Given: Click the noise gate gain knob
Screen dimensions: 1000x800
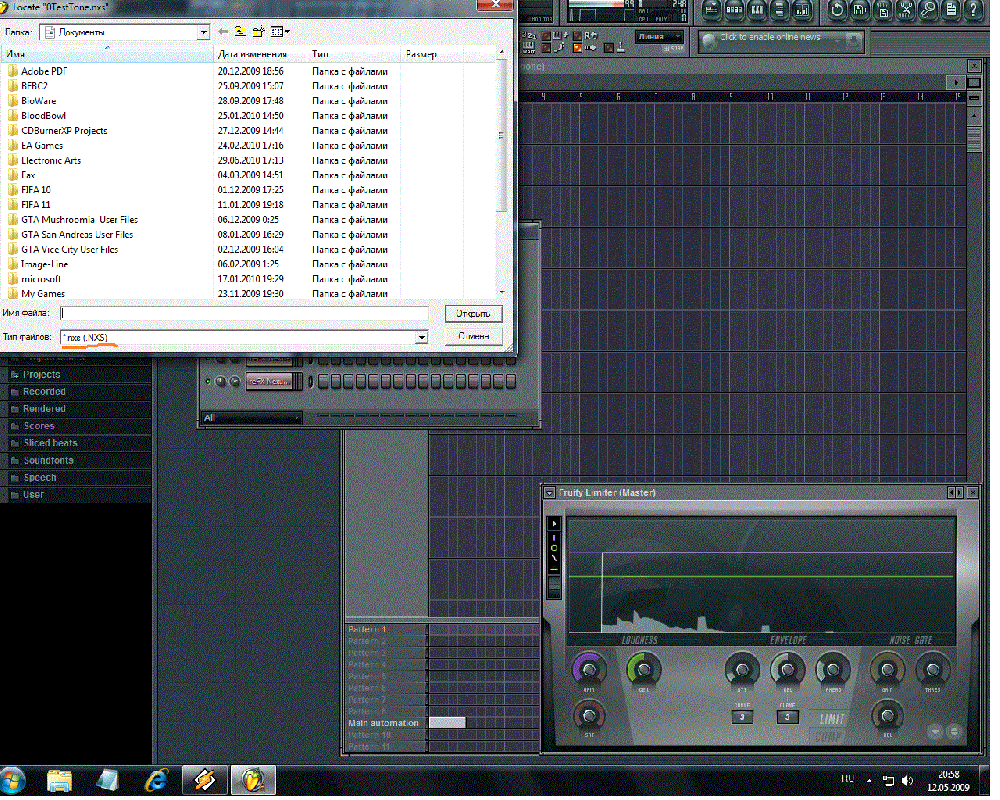Looking at the screenshot, I should tap(887, 670).
